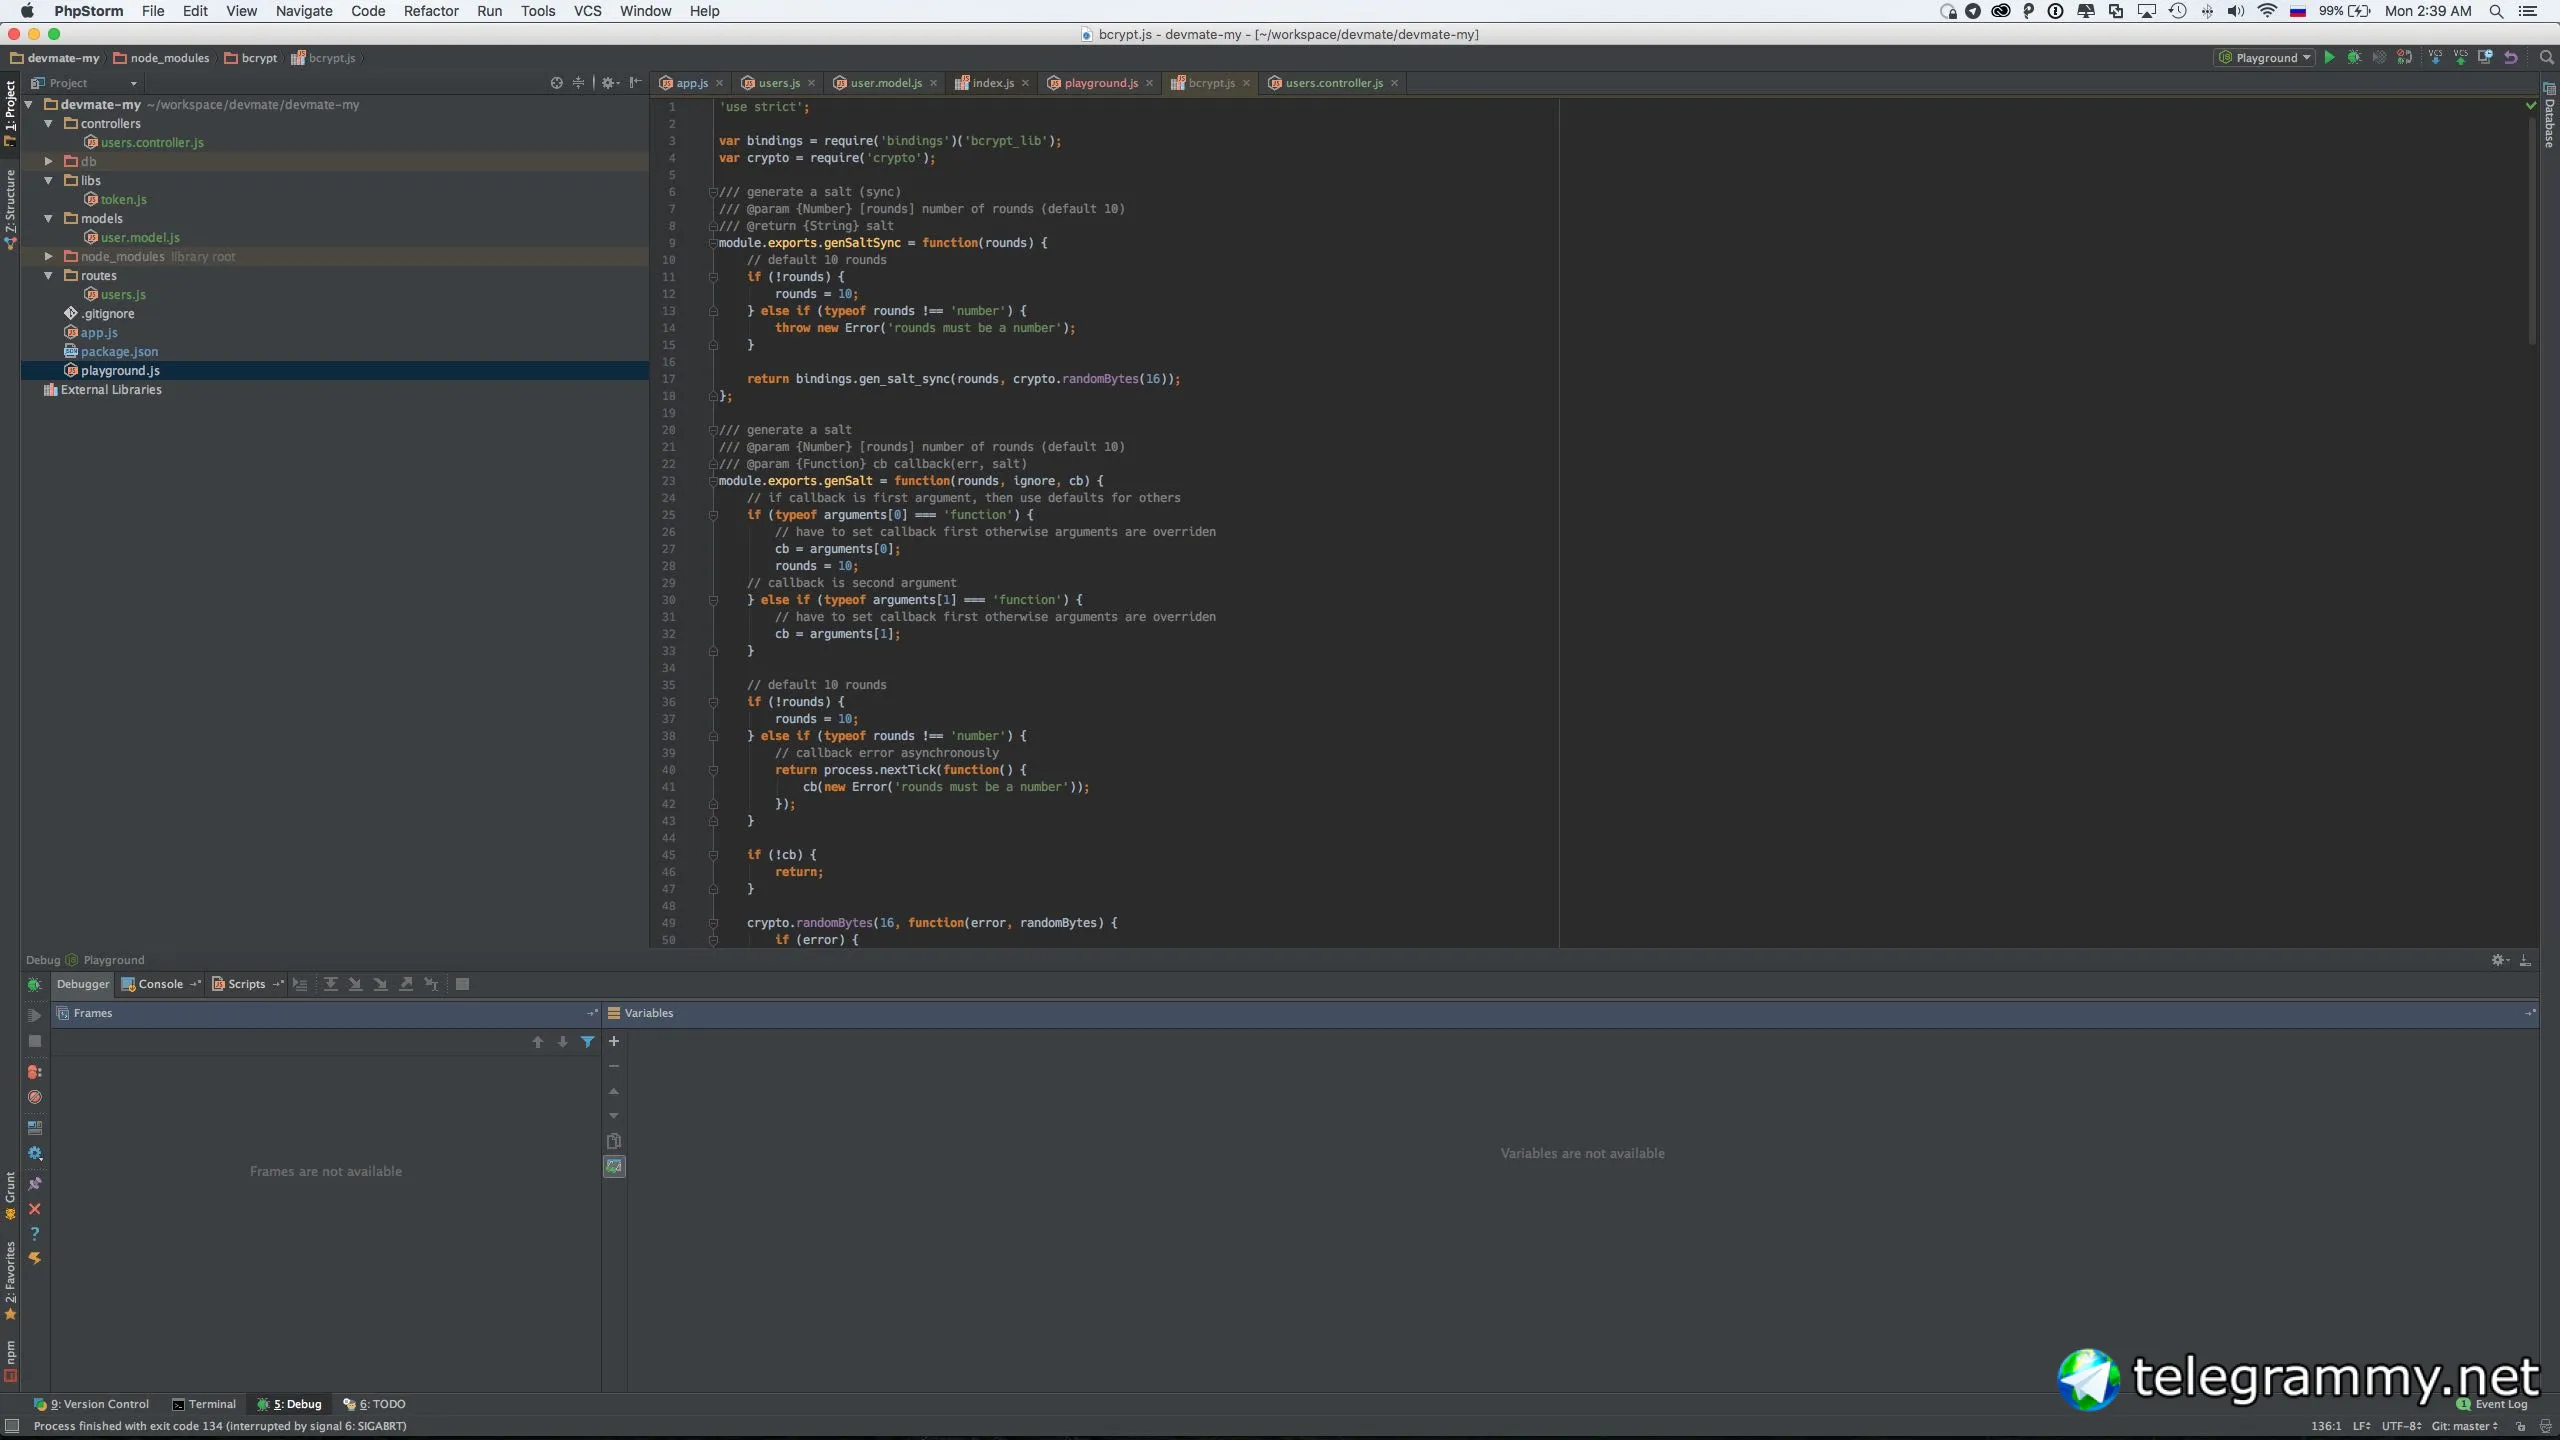Expand the node_modules folder in tree
This screenshot has height=1440, width=2560.
tap(48, 257)
